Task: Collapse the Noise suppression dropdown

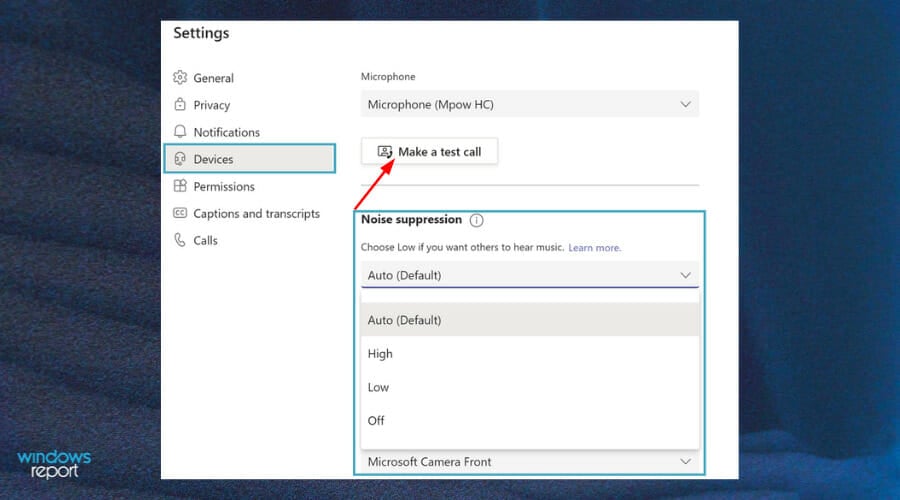Action: click(685, 275)
